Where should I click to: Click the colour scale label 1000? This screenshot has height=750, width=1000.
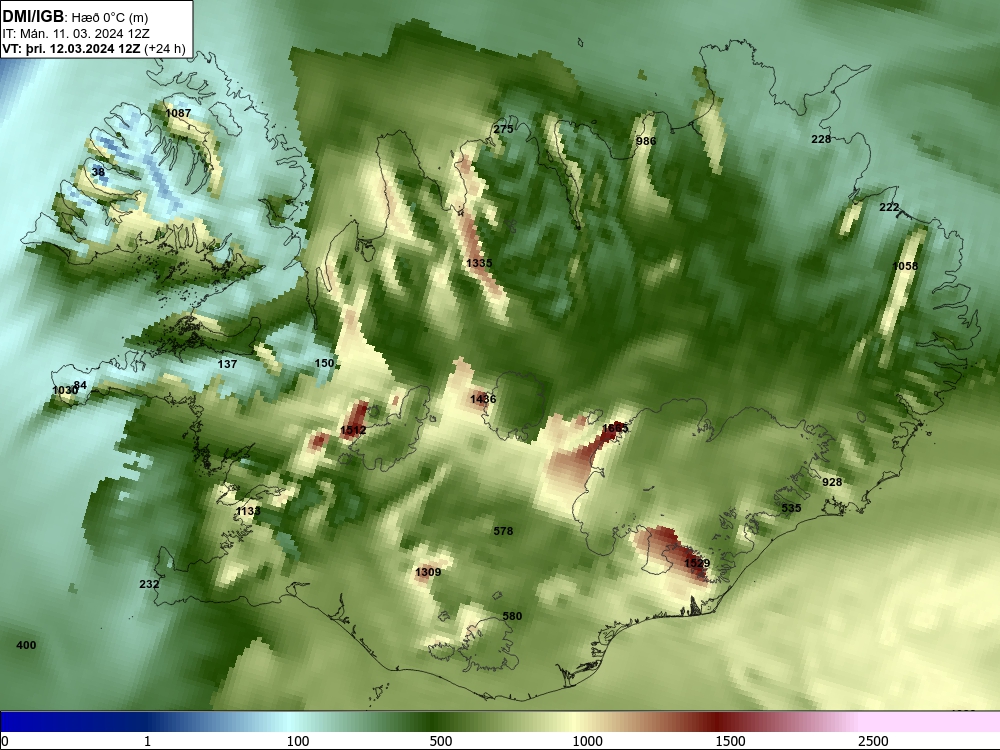[587, 741]
